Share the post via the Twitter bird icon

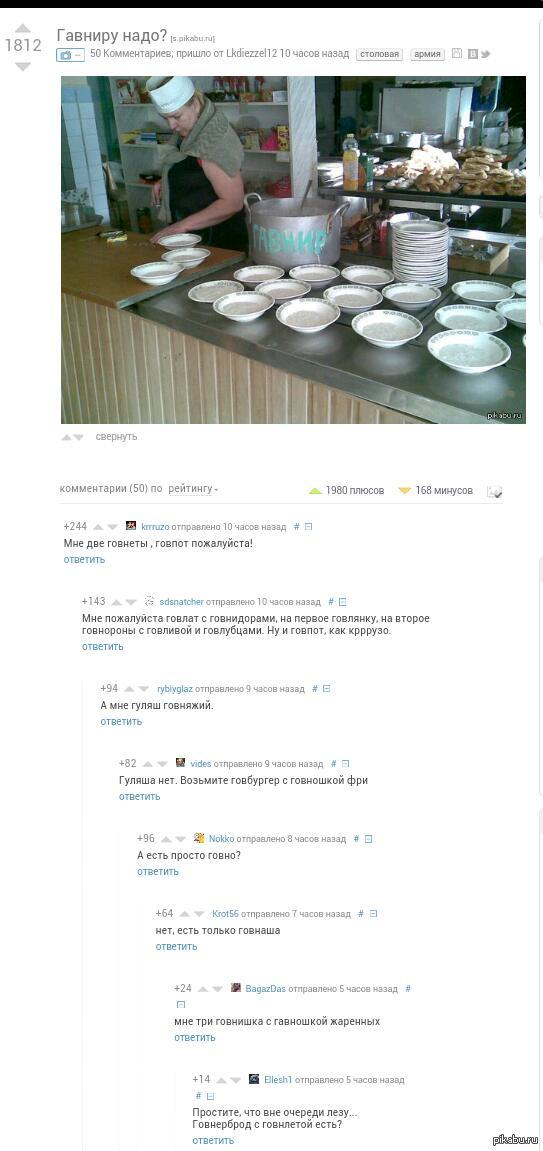pyautogui.click(x=486, y=54)
